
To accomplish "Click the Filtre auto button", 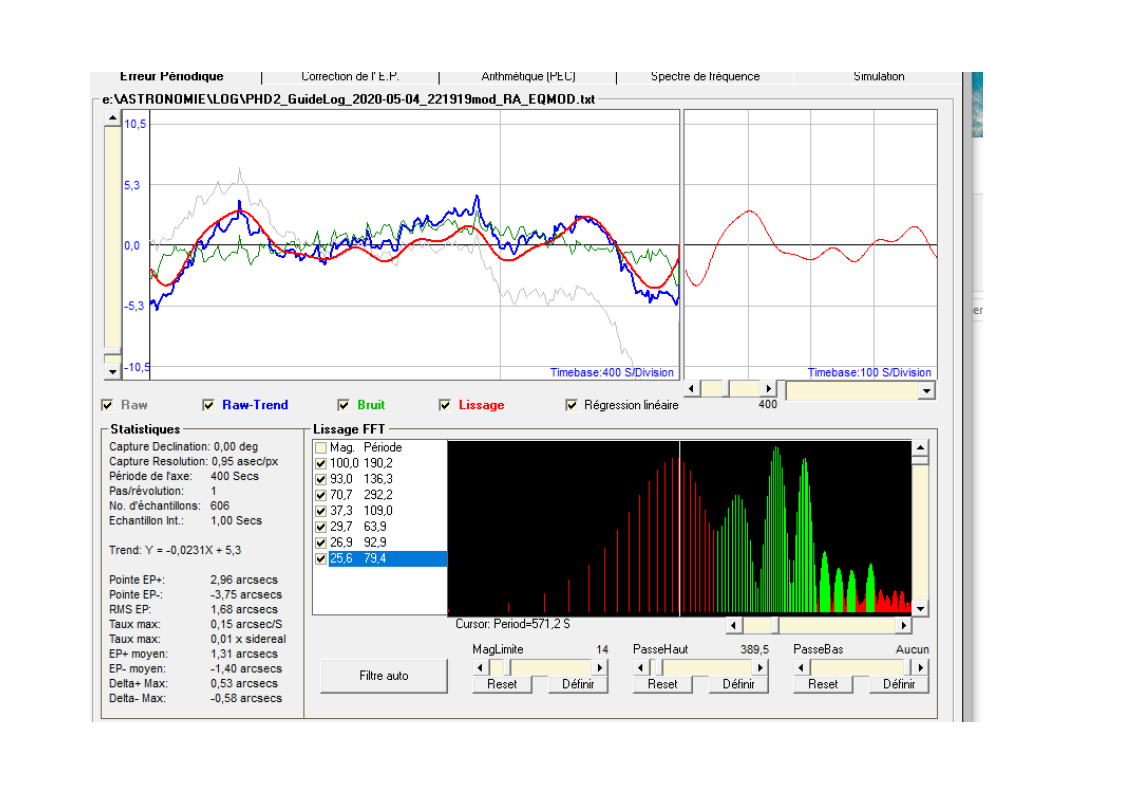I will [x=384, y=676].
